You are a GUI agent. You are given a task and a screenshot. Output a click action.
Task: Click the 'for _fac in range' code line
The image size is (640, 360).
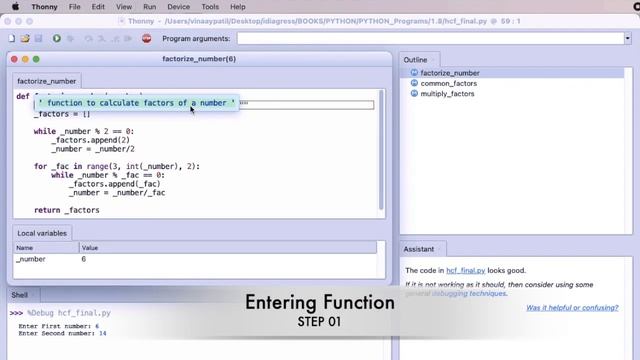coord(117,167)
